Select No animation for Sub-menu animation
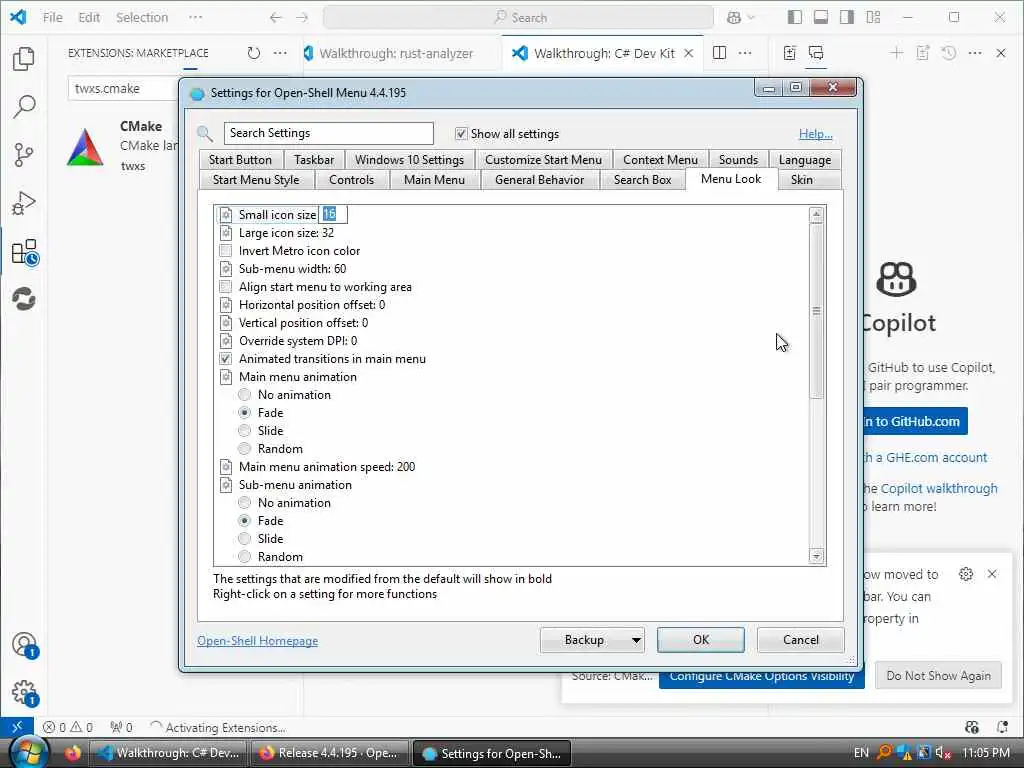This screenshot has height=768, width=1024. pyautogui.click(x=244, y=503)
